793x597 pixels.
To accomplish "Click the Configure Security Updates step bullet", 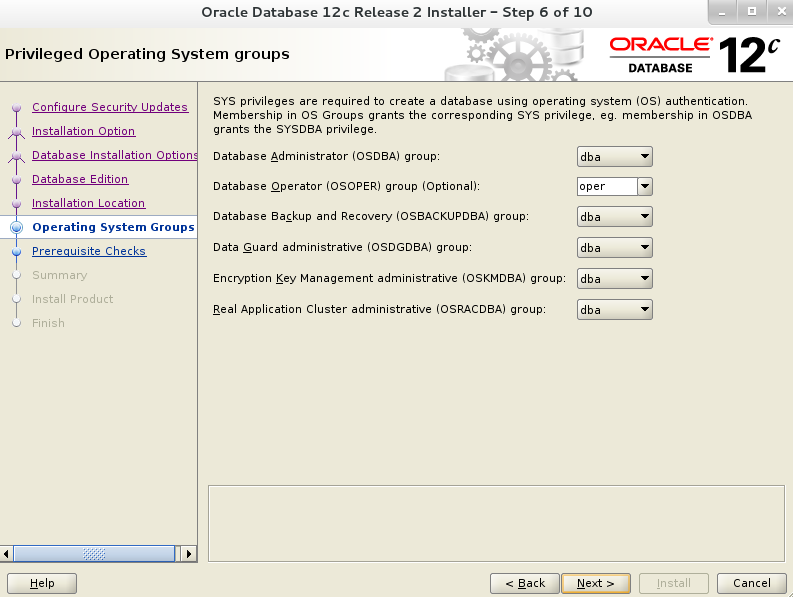I will point(17,107).
